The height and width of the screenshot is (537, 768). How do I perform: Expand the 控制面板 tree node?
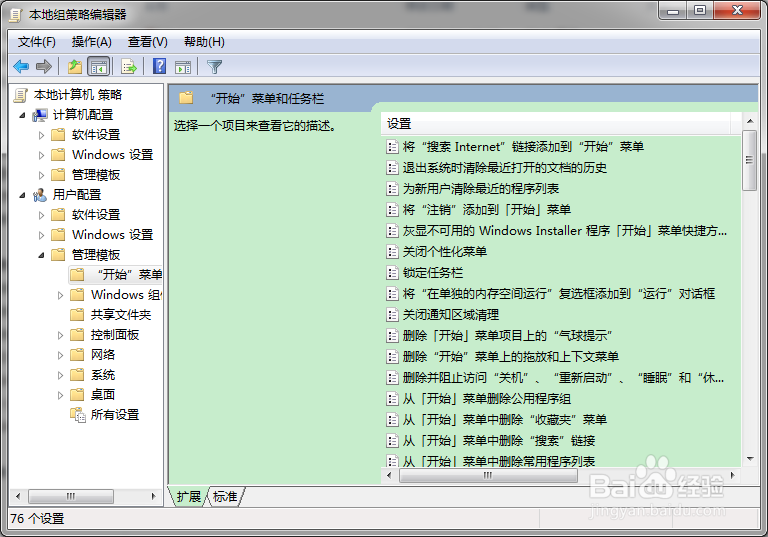[60, 336]
